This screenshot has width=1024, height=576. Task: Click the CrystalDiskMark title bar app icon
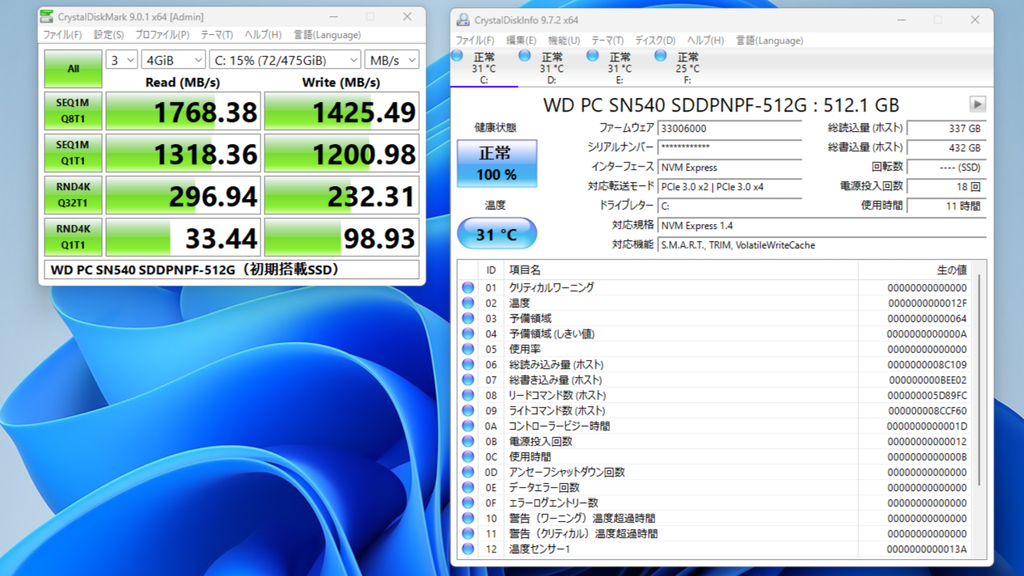tap(49, 17)
